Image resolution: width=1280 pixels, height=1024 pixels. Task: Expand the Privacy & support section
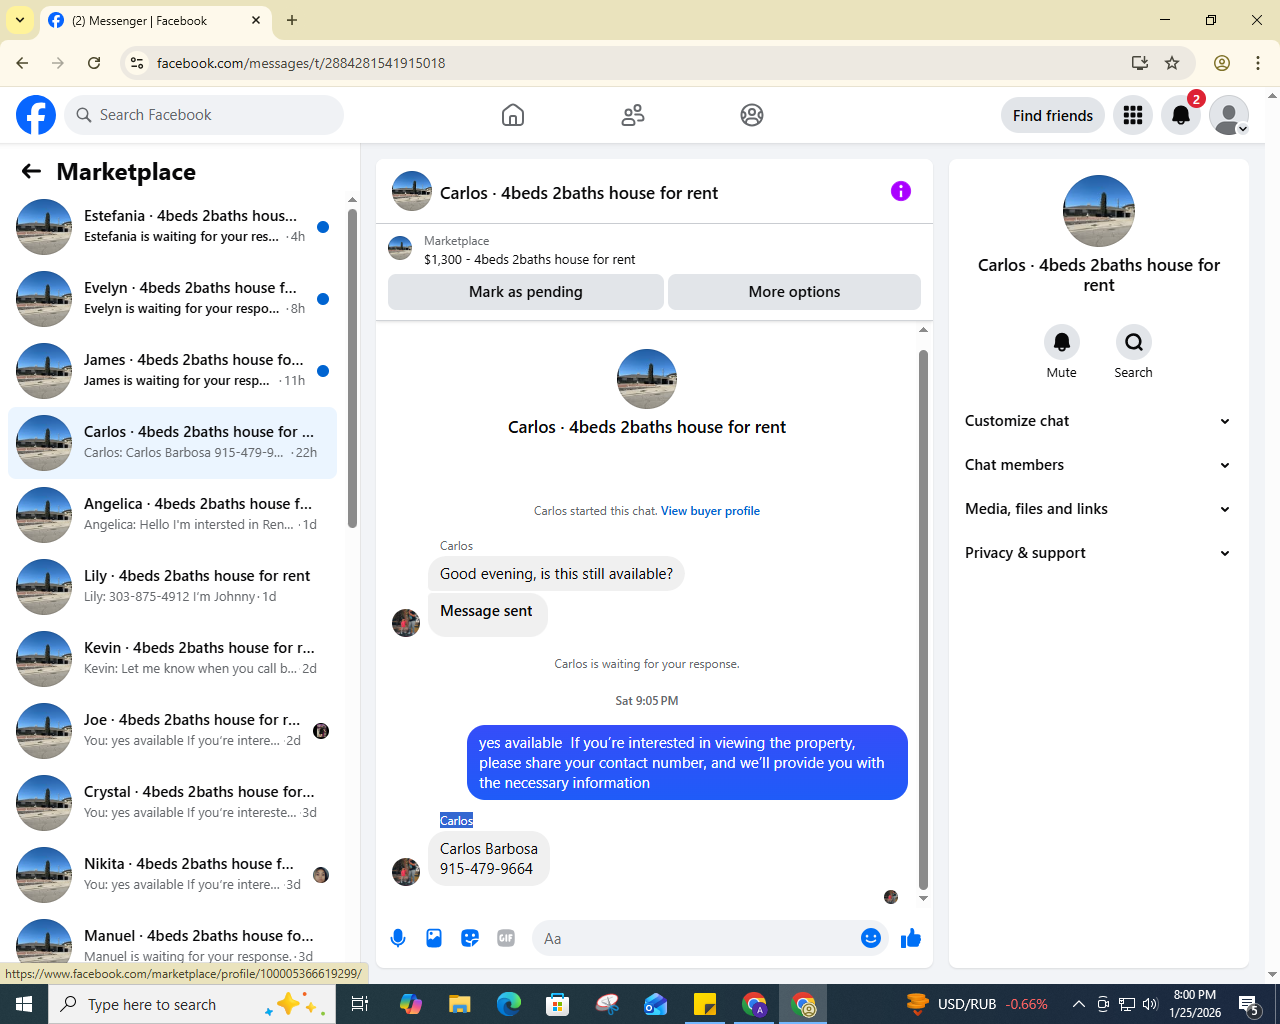pos(1098,553)
